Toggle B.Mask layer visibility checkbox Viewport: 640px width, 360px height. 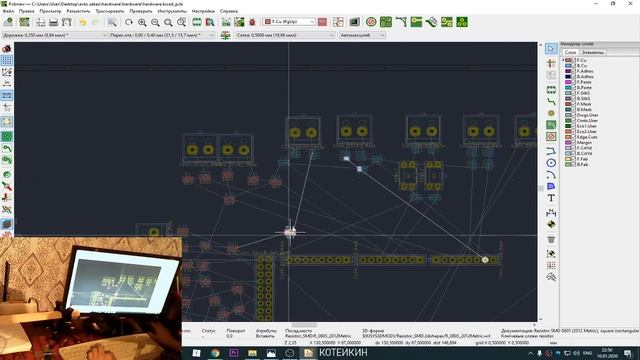tap(573, 109)
